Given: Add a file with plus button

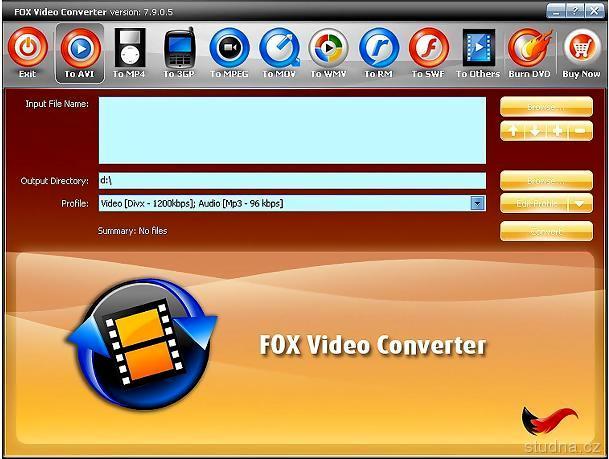Looking at the screenshot, I should click(x=557, y=131).
